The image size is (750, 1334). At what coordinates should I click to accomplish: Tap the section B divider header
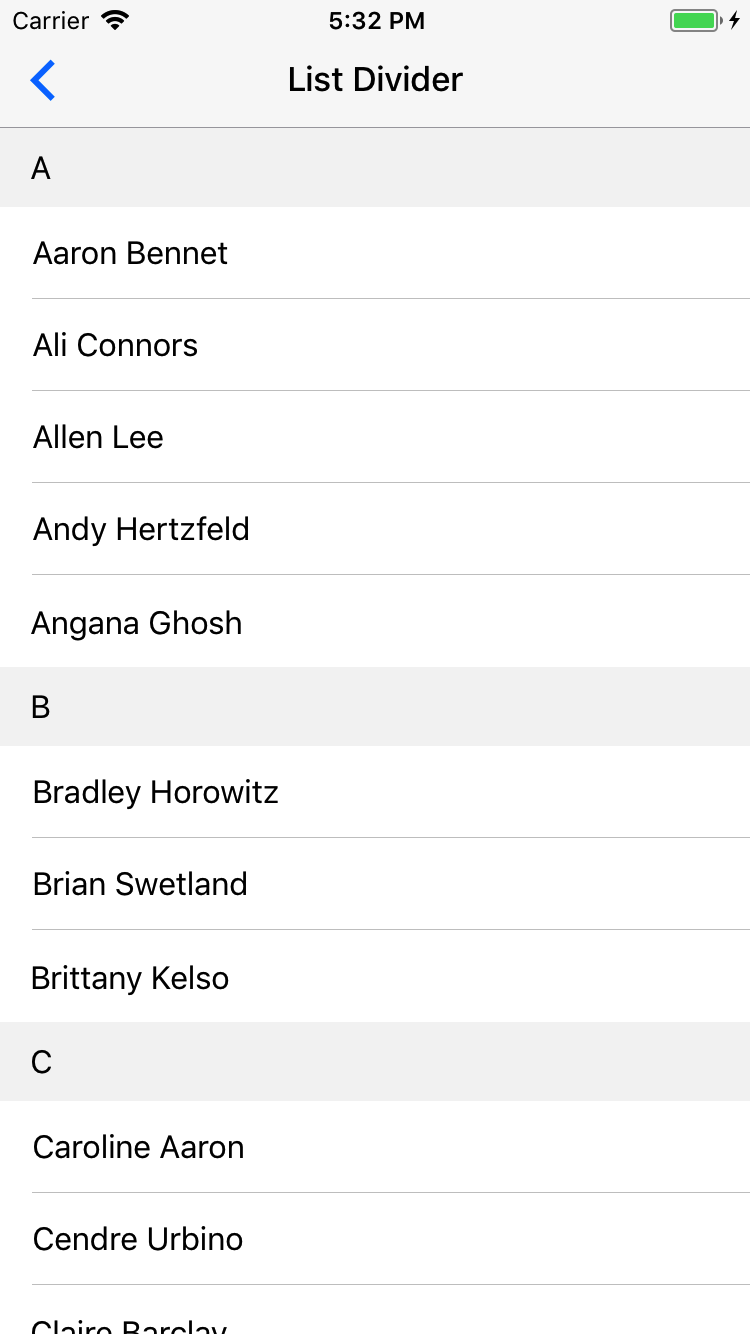[375, 707]
